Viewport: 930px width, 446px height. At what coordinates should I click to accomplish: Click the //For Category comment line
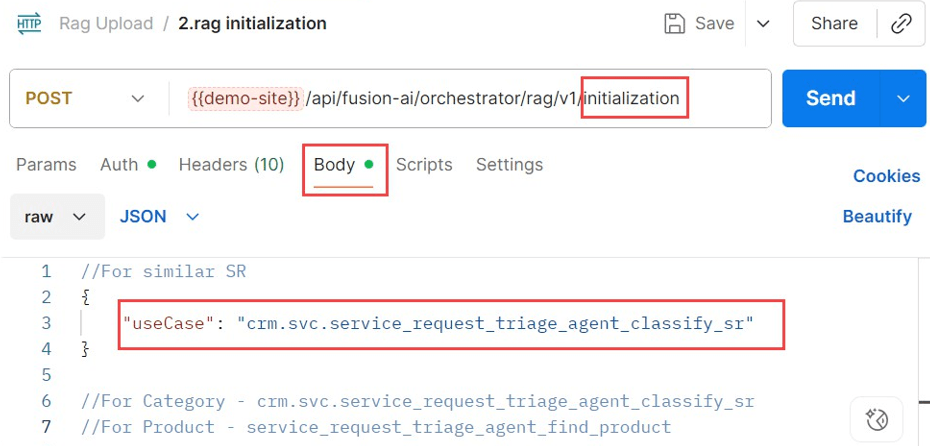click(x=418, y=402)
